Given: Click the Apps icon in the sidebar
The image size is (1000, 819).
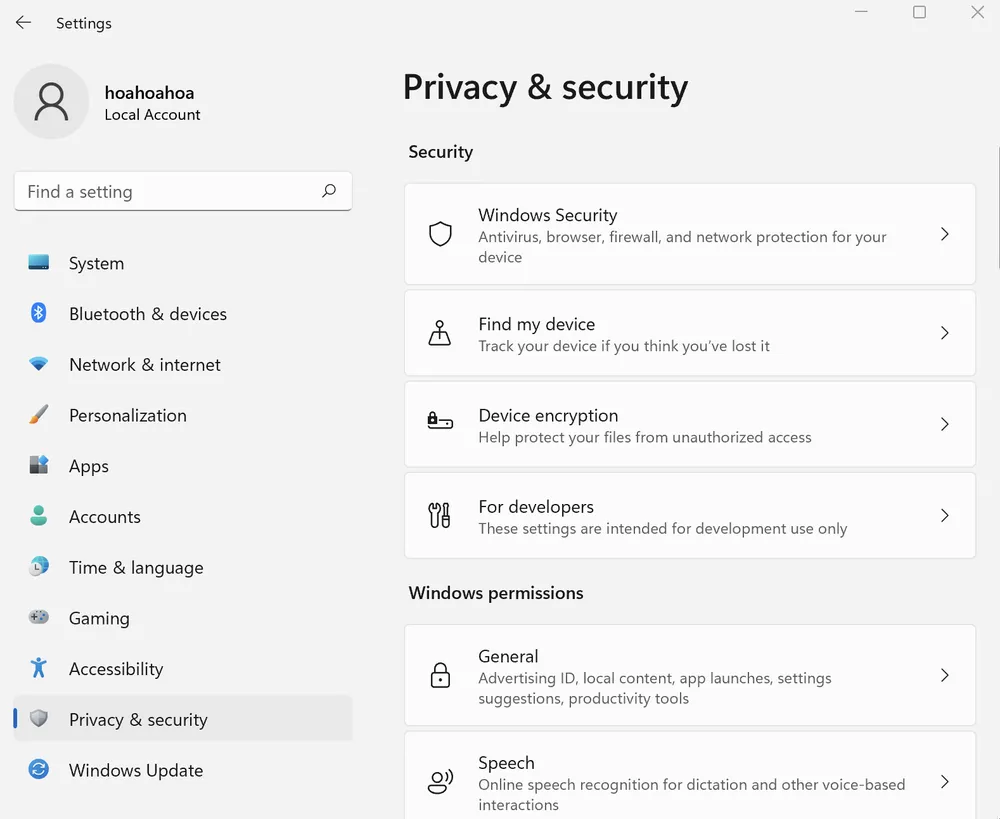Looking at the screenshot, I should pos(38,466).
